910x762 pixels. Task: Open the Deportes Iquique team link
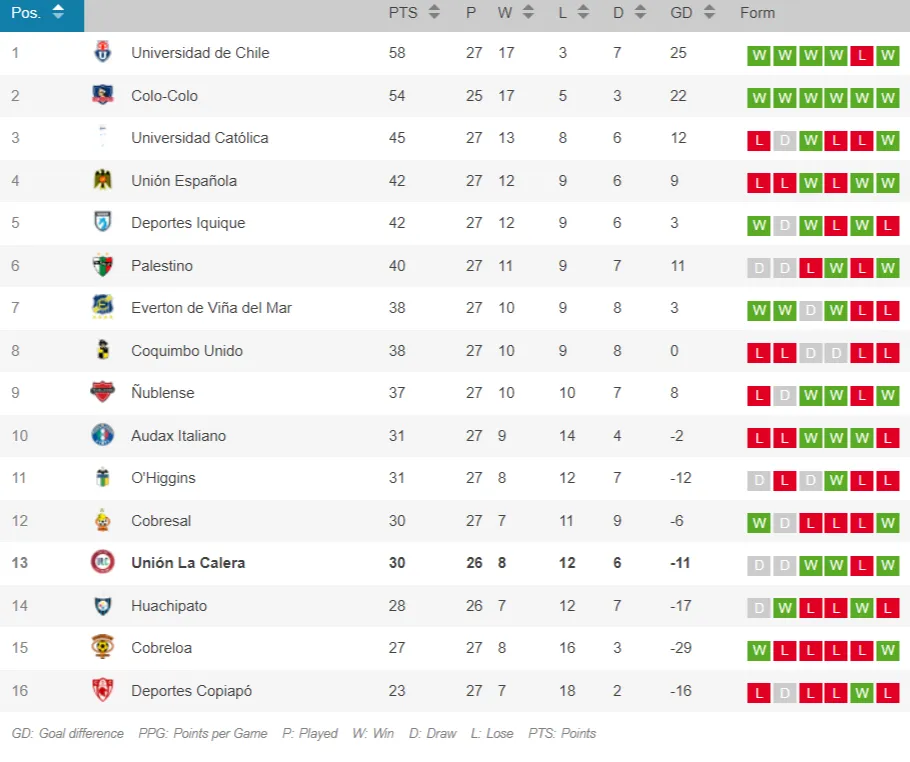pyautogui.click(x=188, y=223)
